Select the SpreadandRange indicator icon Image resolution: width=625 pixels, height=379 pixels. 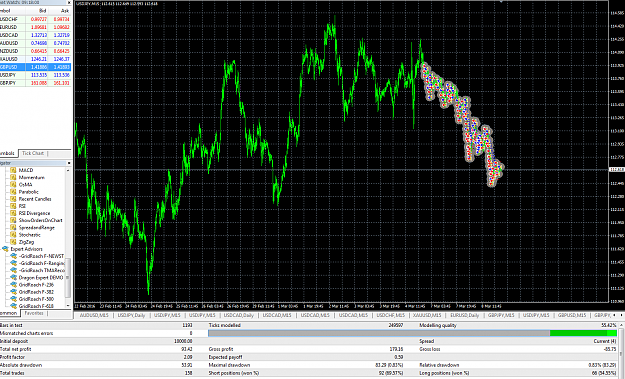point(13,228)
